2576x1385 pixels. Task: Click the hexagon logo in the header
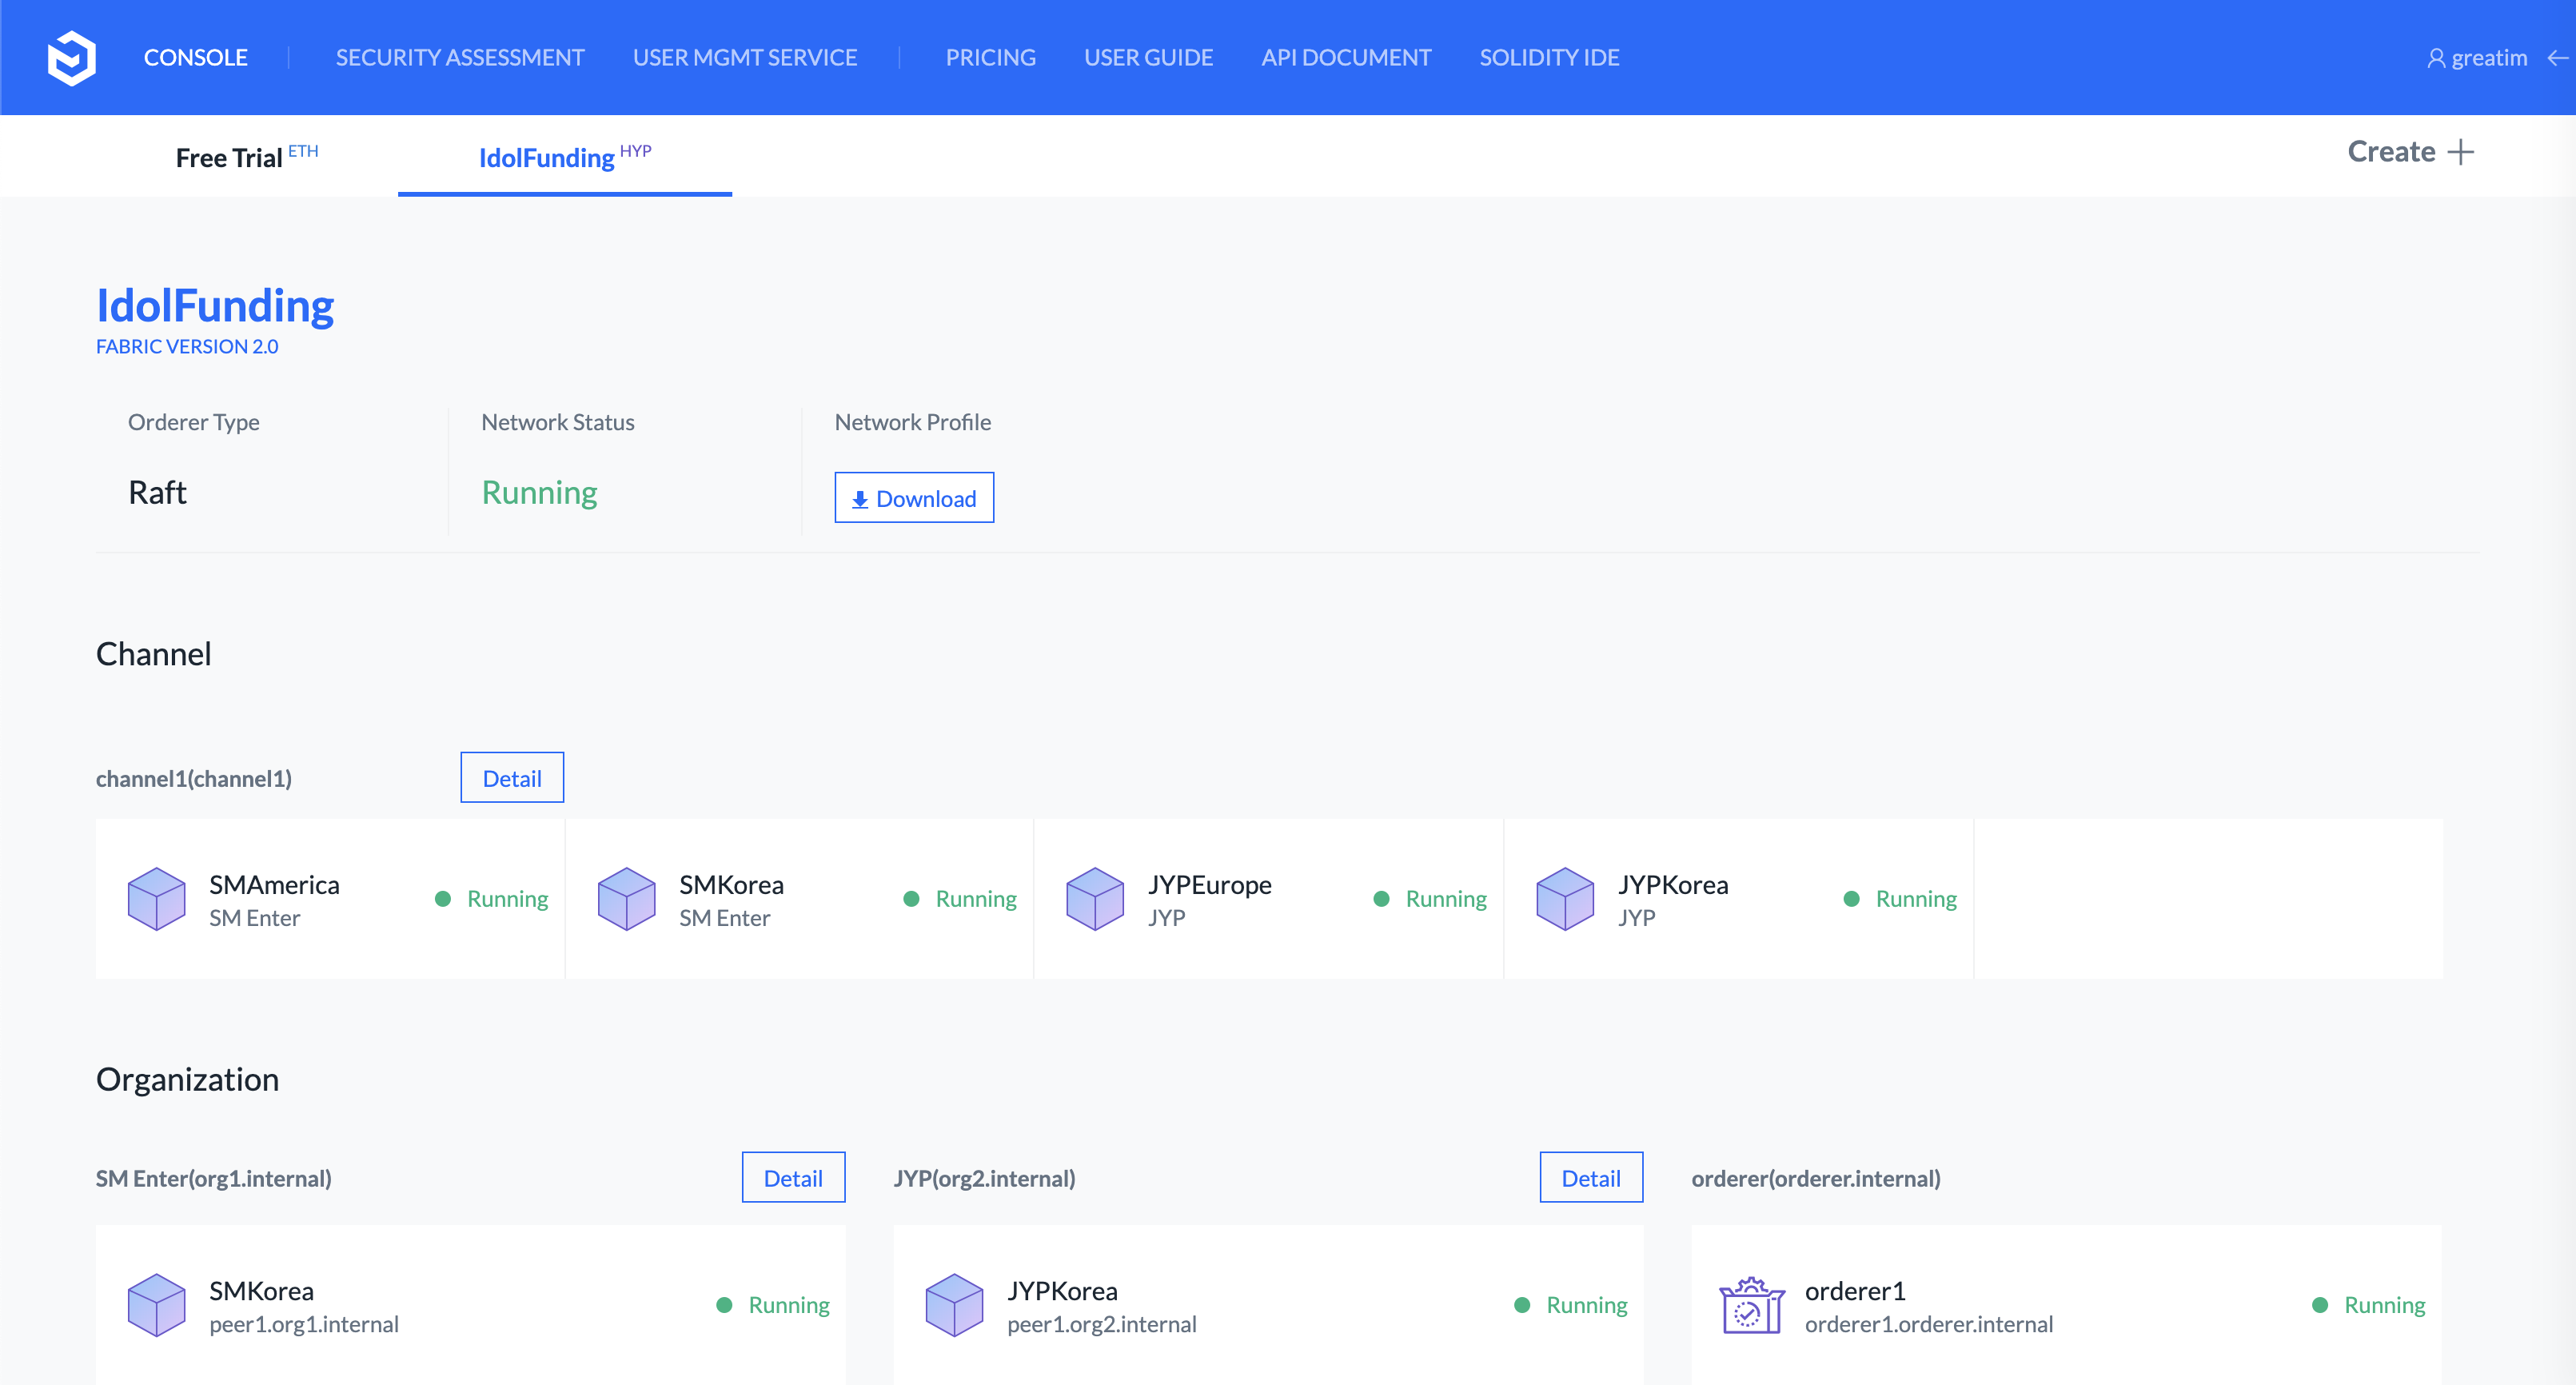click(71, 58)
